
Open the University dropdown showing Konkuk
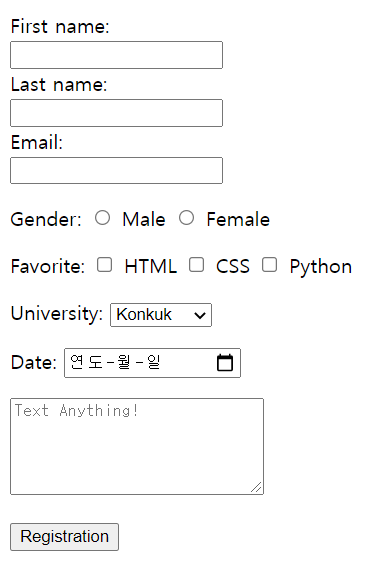(x=161, y=315)
